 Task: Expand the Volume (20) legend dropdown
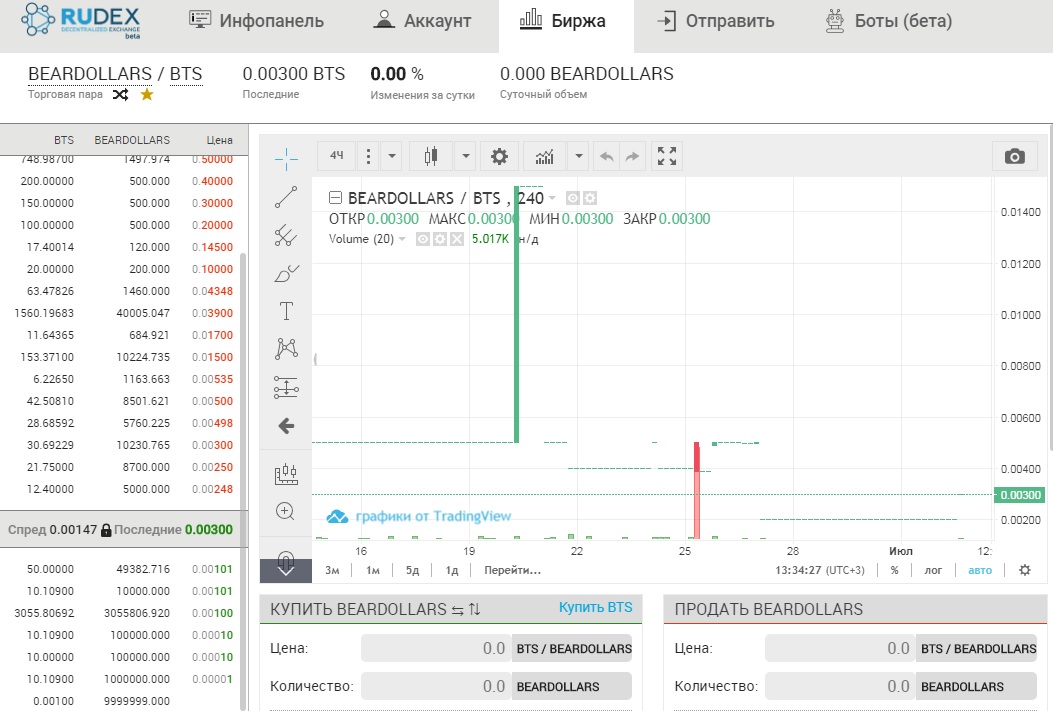pos(402,239)
